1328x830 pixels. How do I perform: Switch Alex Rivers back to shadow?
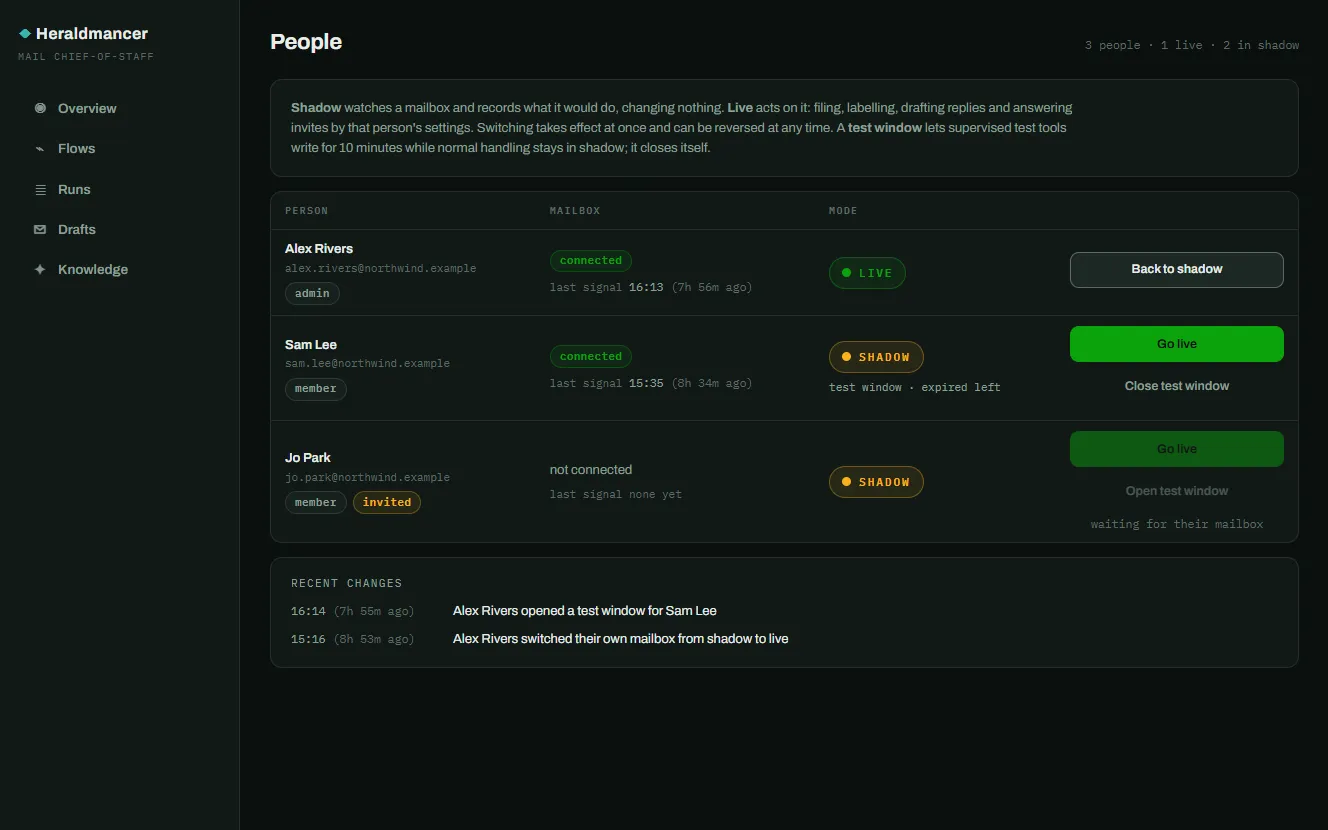pyautogui.click(x=1176, y=269)
